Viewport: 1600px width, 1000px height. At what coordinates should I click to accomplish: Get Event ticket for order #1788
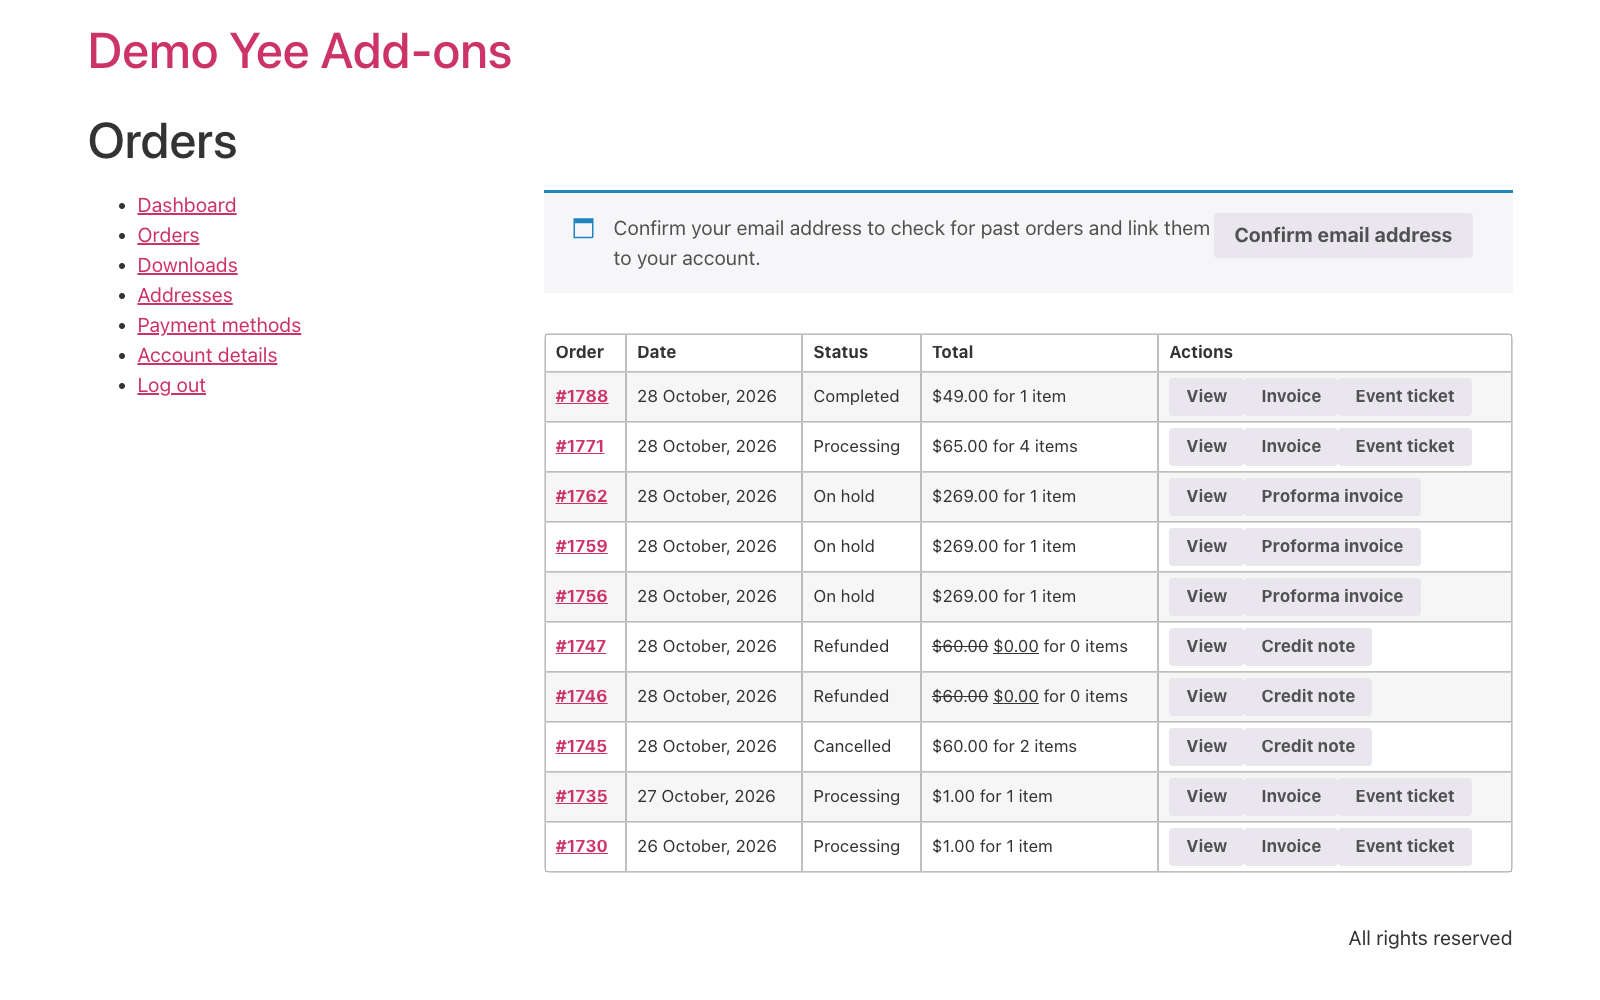click(1404, 396)
